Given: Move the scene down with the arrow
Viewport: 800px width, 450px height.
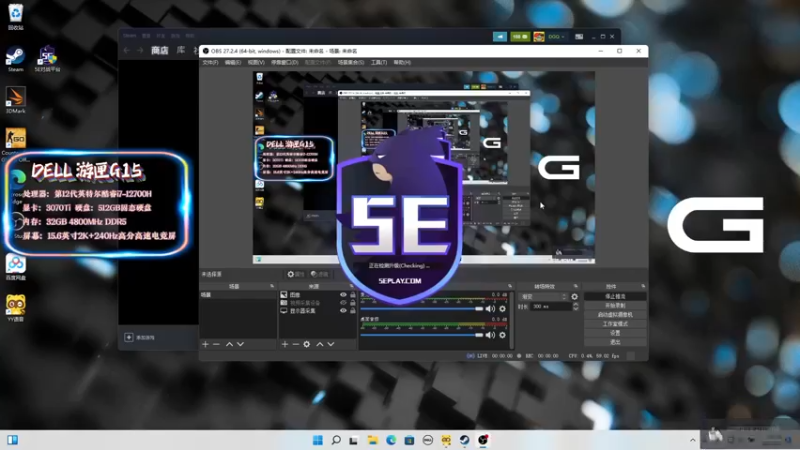Looking at the screenshot, I should click(x=240, y=344).
